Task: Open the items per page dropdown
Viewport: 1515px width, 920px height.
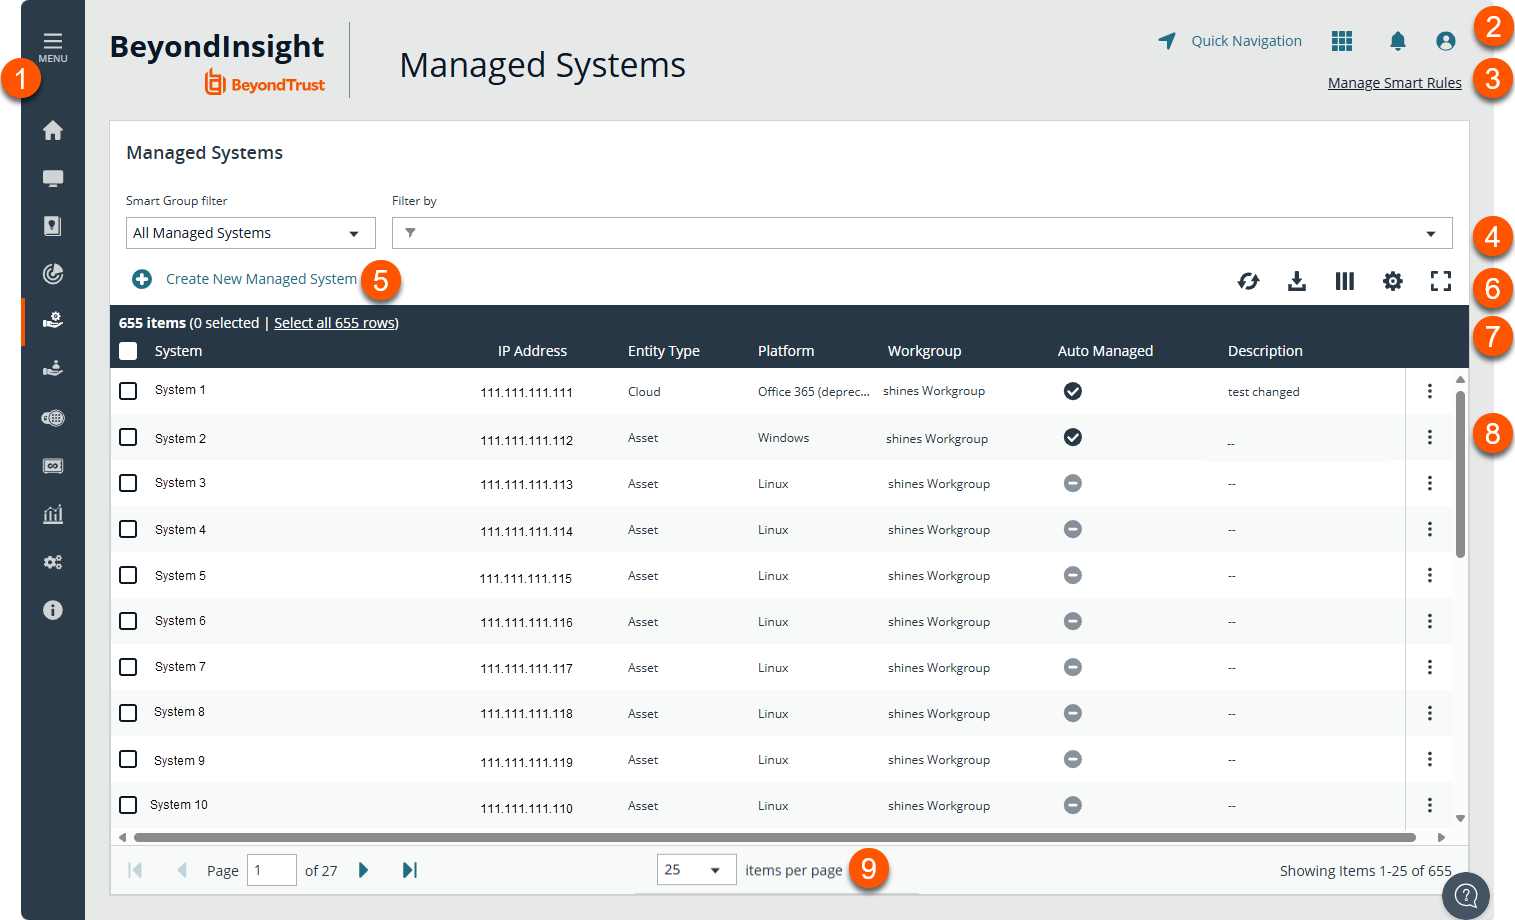Action: click(x=696, y=870)
